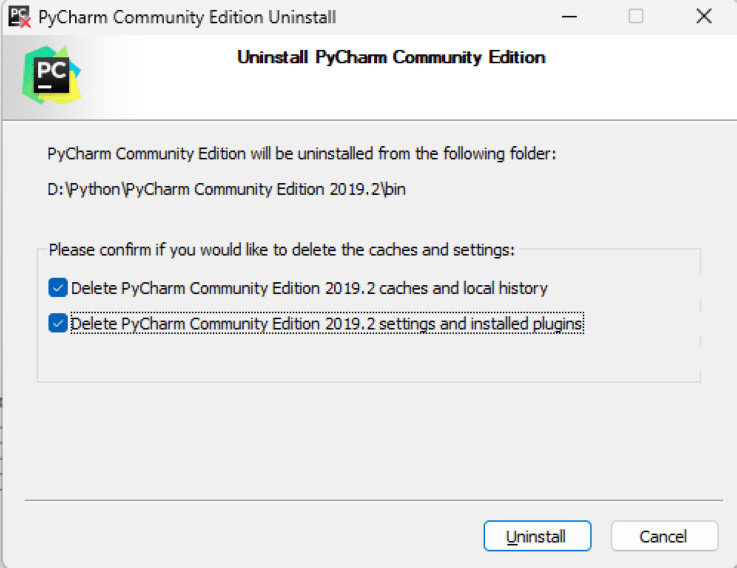Minimize the PyCharm Uninstall window
Viewport: 737px width, 568px height.
pos(569,17)
